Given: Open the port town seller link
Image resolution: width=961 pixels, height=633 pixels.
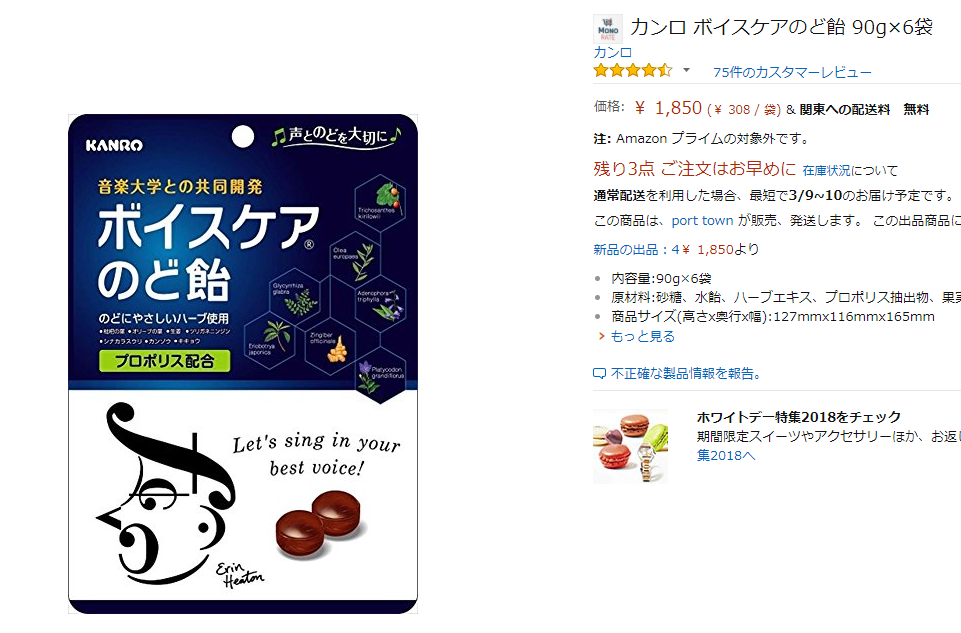Looking at the screenshot, I should (702, 221).
